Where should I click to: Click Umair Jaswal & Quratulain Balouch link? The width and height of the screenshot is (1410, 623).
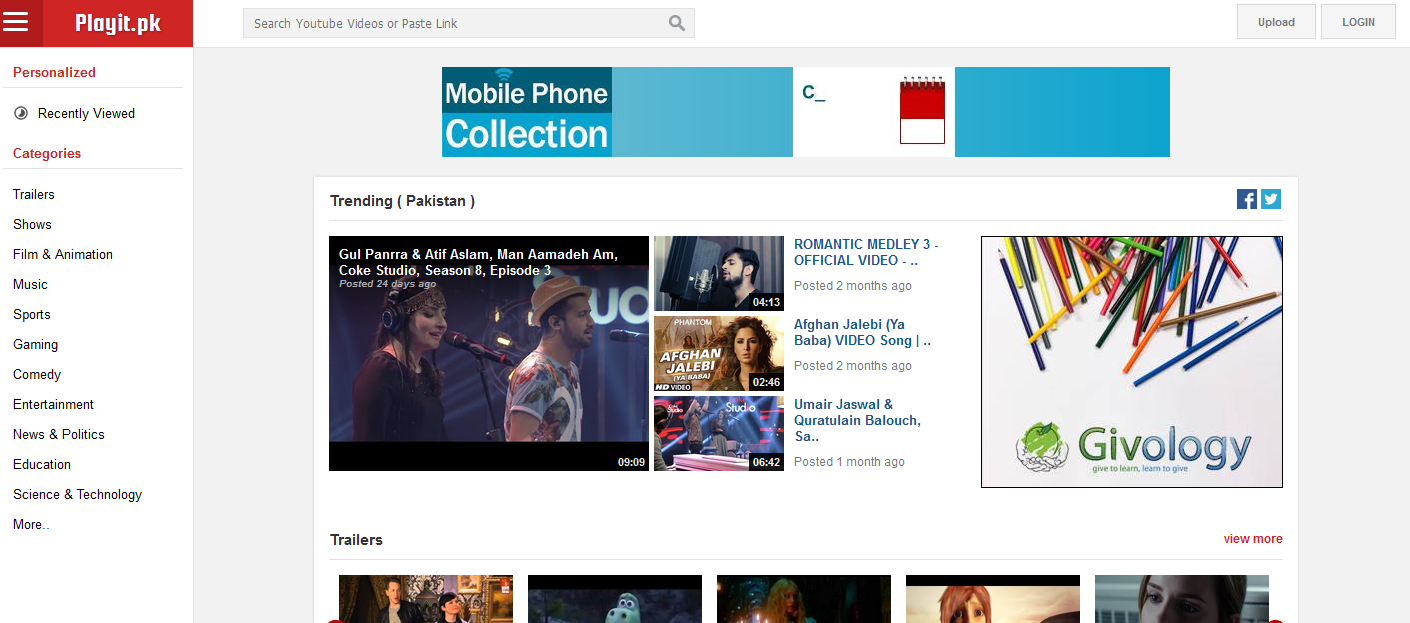coord(857,420)
